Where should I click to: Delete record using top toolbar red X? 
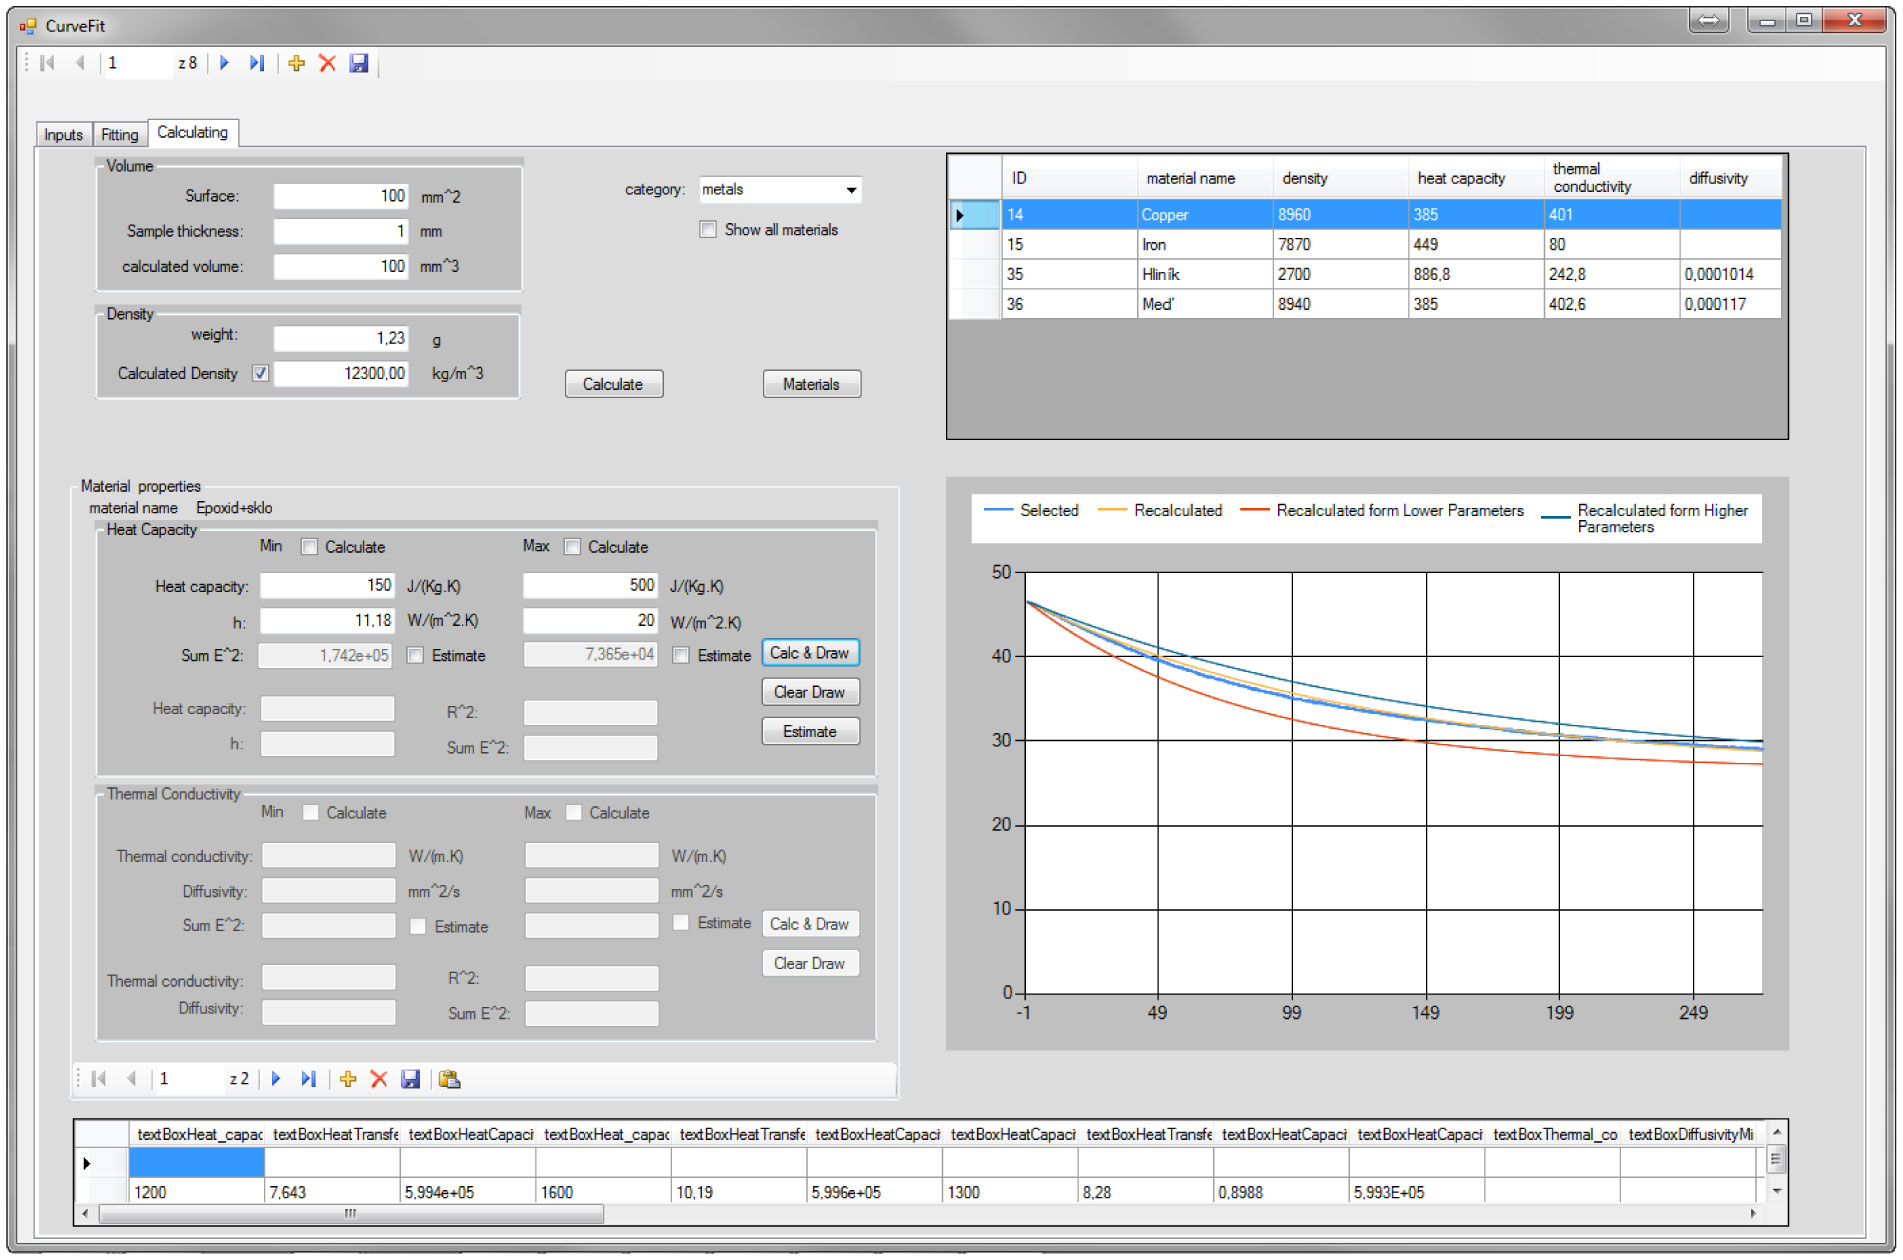[x=327, y=63]
